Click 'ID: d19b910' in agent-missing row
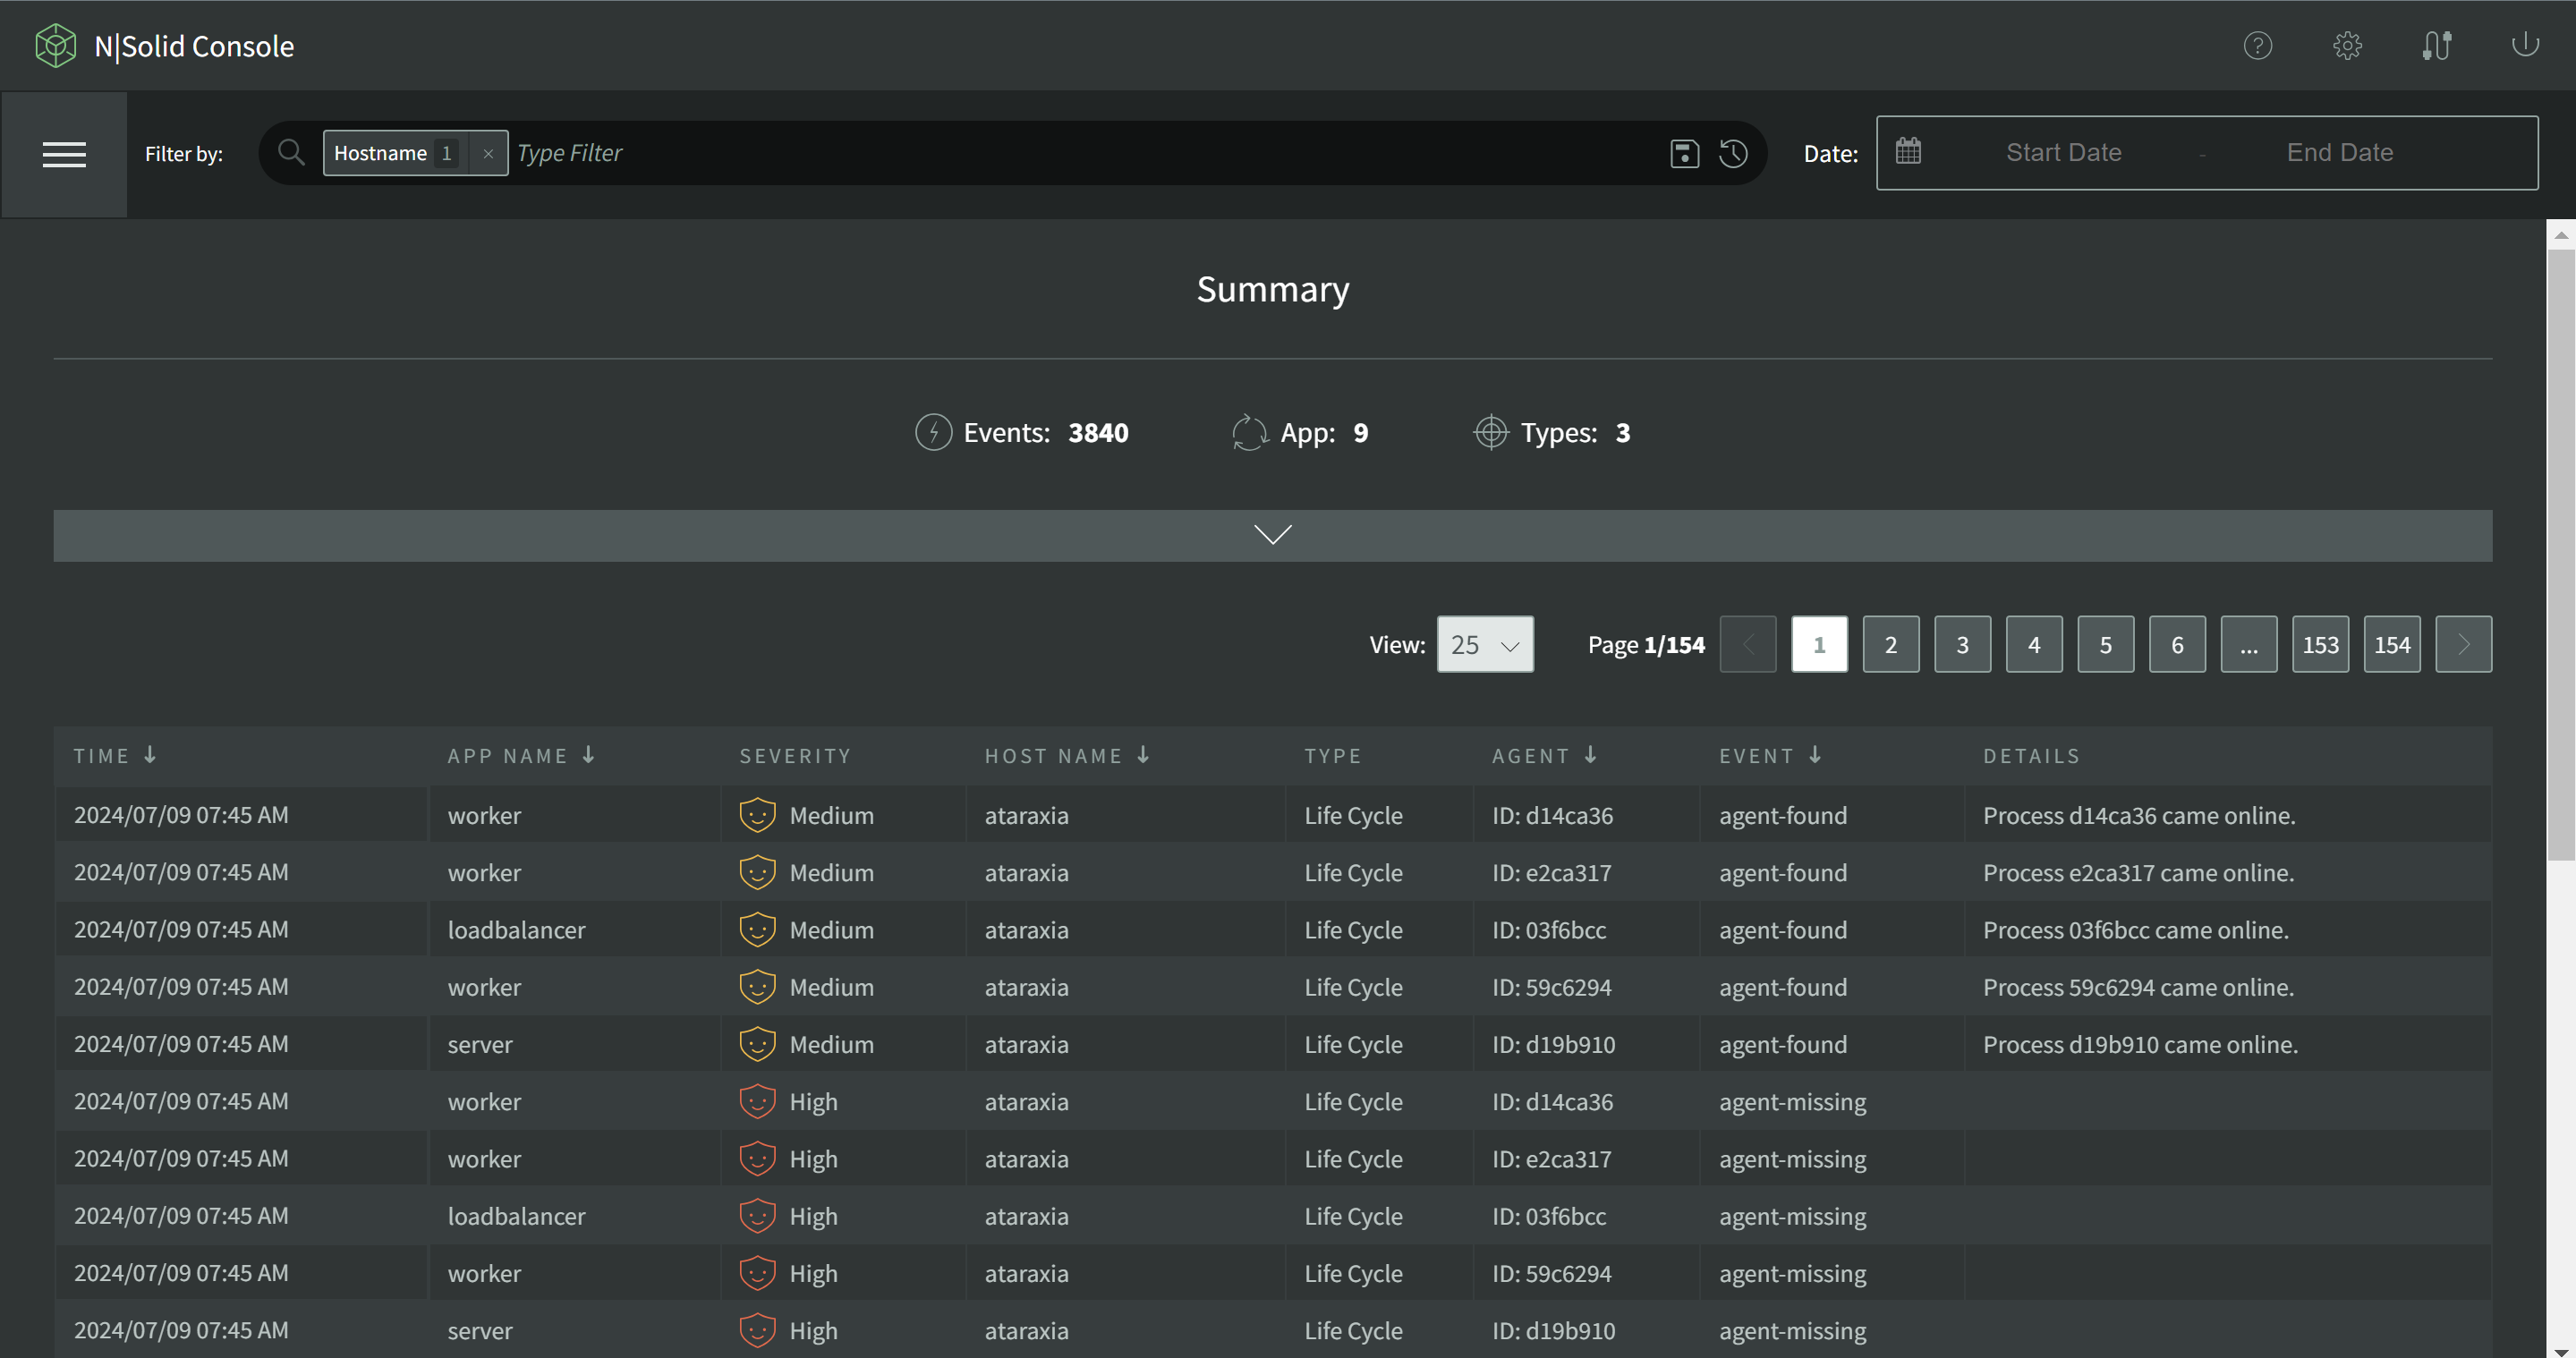This screenshot has height=1358, width=2576. (1553, 1330)
